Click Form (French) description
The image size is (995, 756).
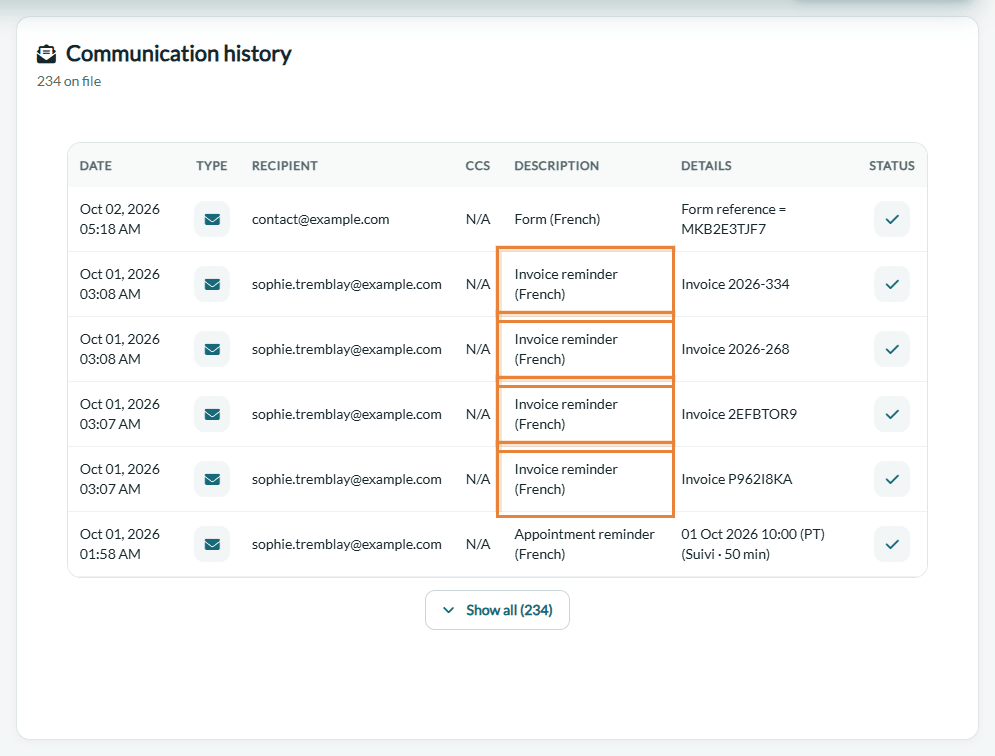pyautogui.click(x=557, y=219)
